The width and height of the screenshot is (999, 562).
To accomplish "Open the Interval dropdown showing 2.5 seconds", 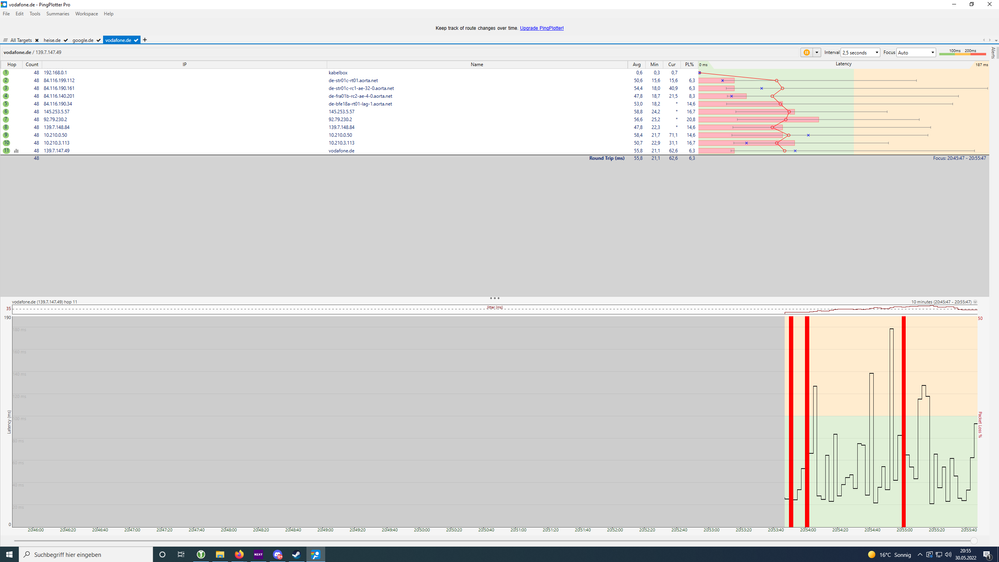I will 860,52.
